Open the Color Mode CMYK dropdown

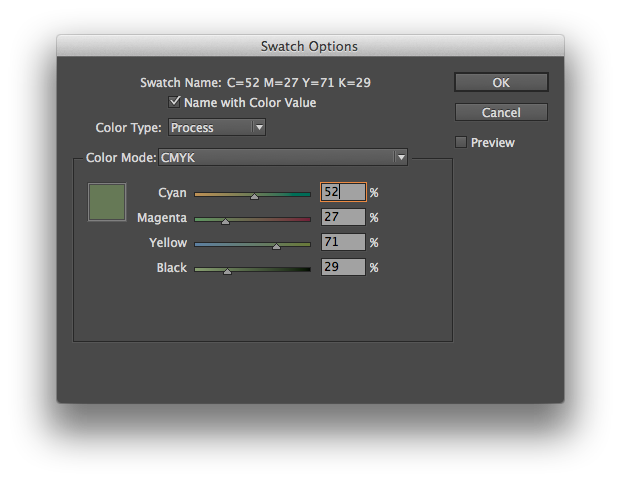[x=283, y=157]
